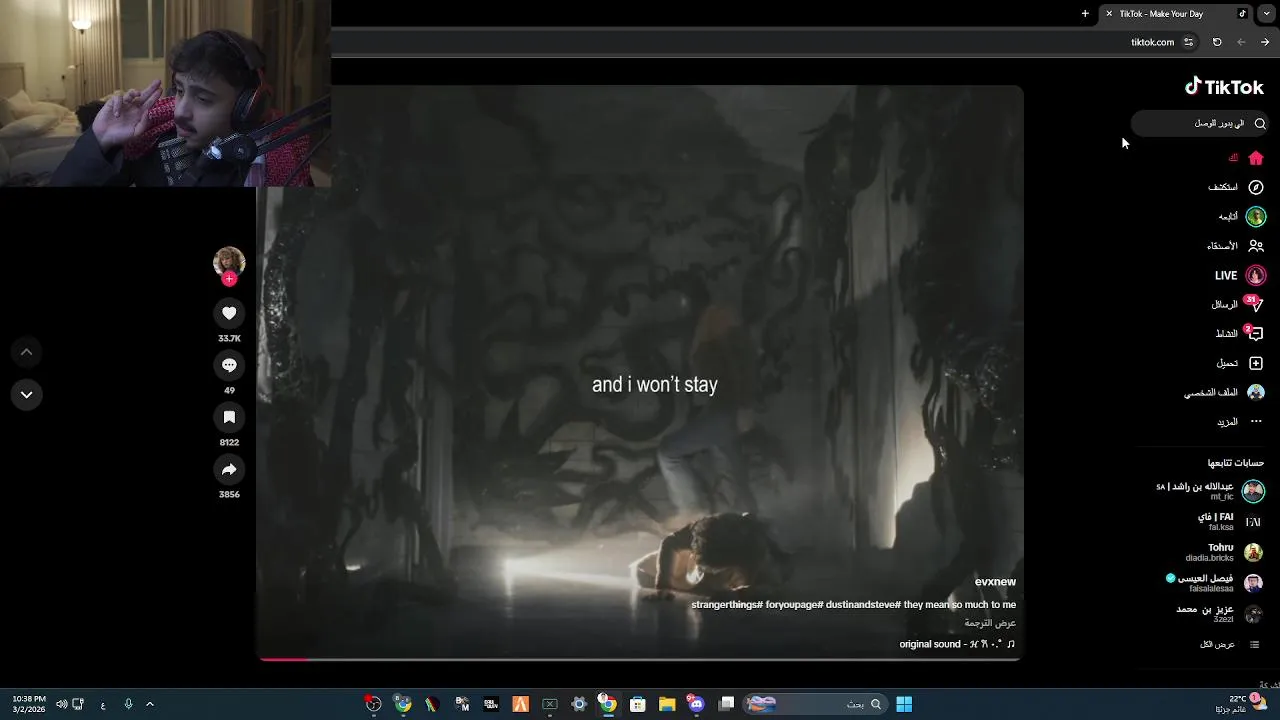Click the #strangerthings hashtag
Viewport: 1280px width, 720px height.
[x=727, y=605]
